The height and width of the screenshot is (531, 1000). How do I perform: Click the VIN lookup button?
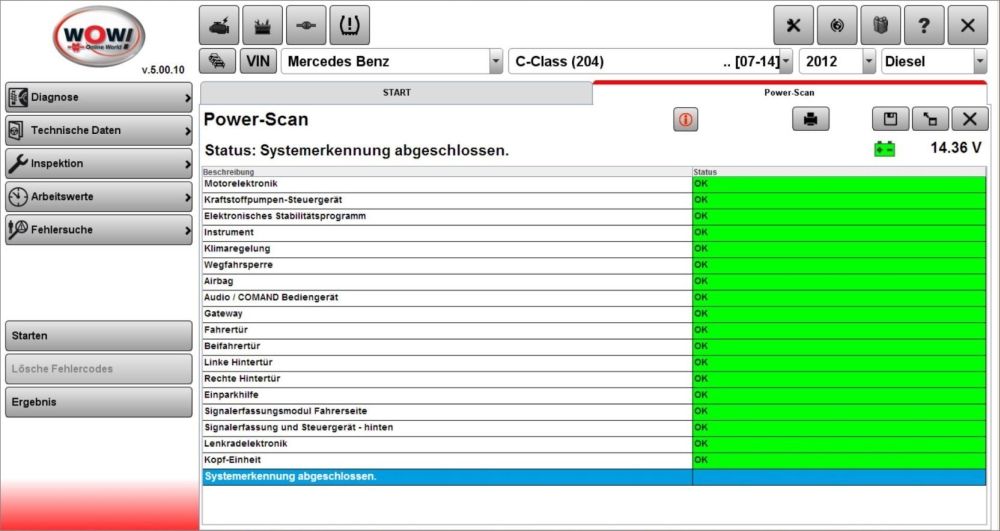258,61
